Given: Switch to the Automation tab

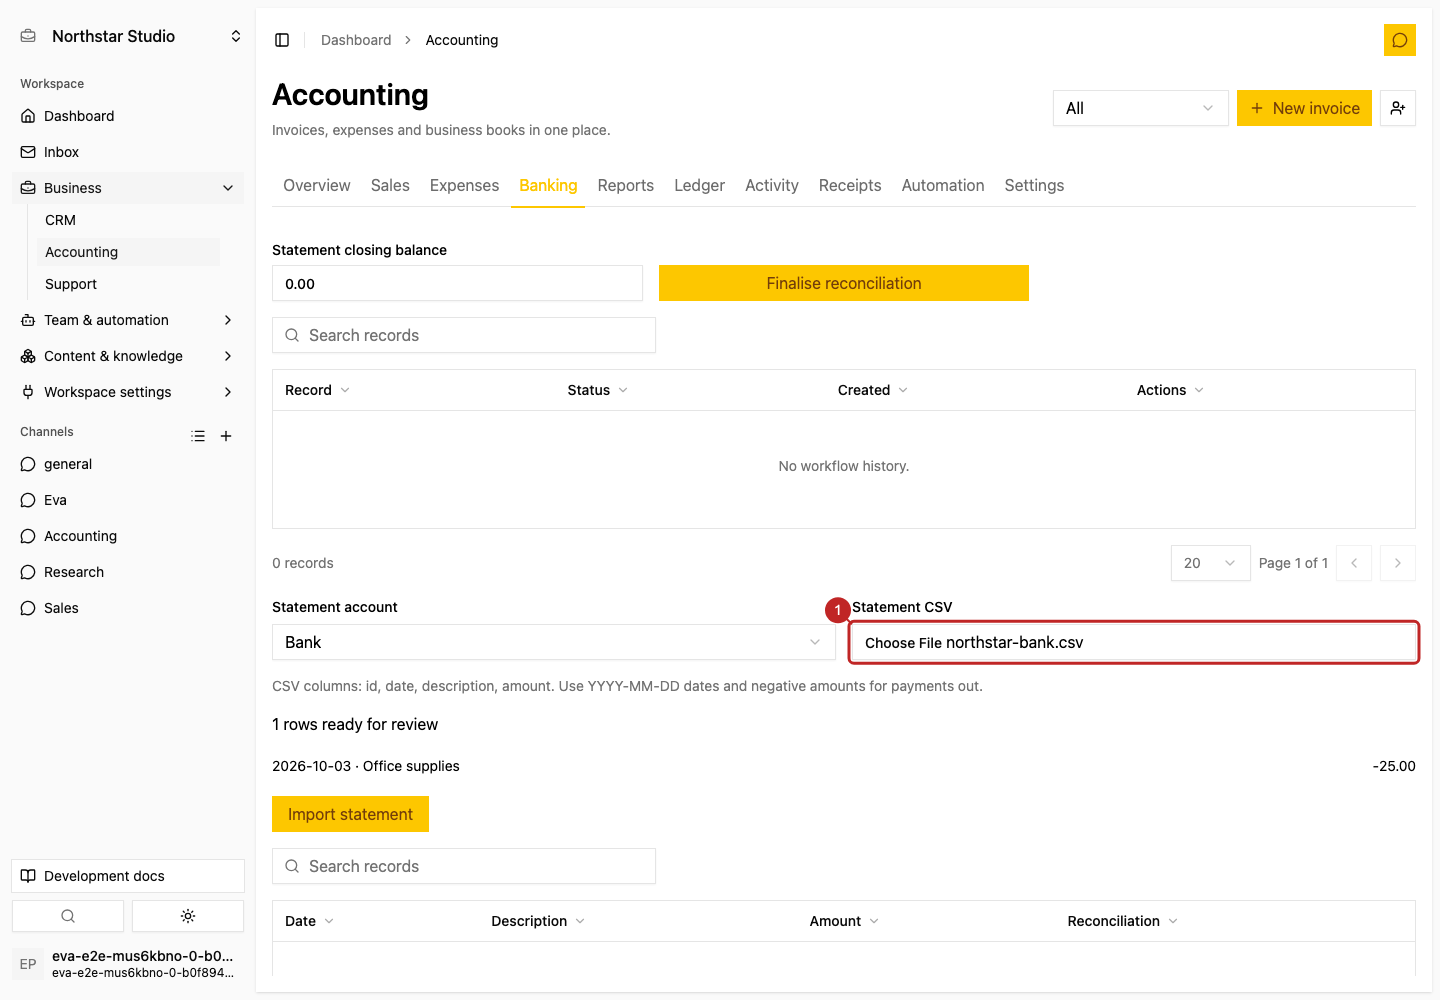Looking at the screenshot, I should tap(943, 185).
